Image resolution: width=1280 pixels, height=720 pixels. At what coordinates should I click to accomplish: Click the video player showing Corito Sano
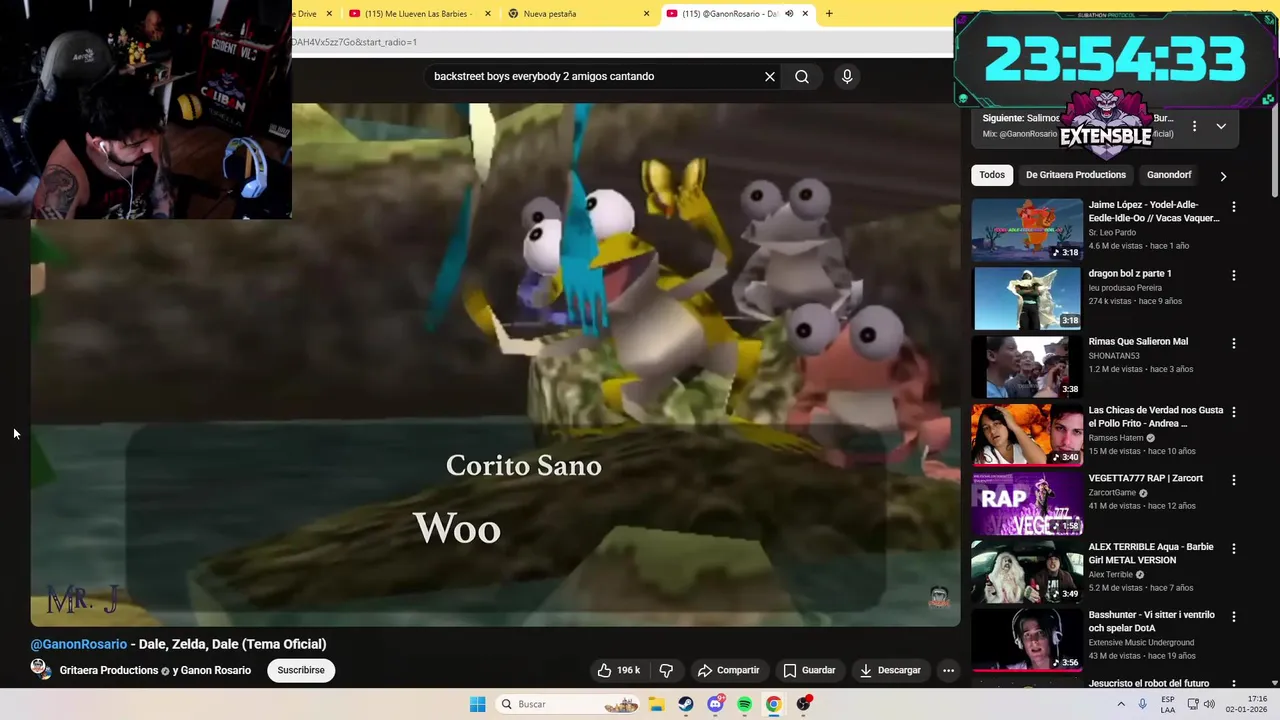tap(495, 364)
